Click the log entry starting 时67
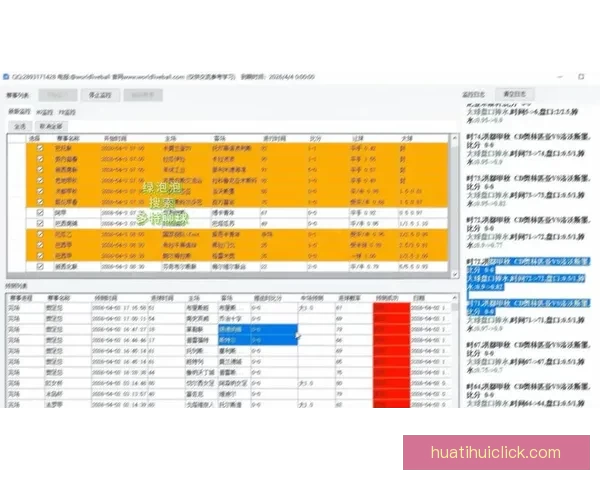The height and width of the screenshot is (480, 600). [x=527, y=357]
